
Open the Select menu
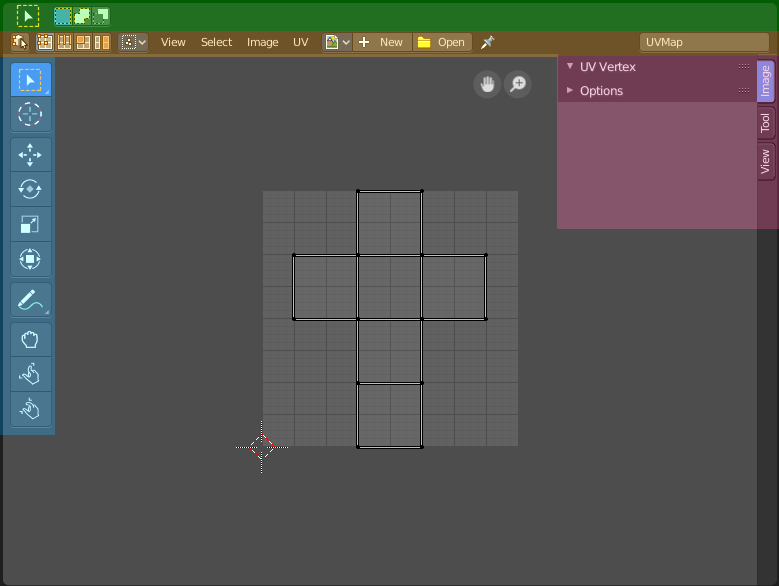click(x=216, y=42)
